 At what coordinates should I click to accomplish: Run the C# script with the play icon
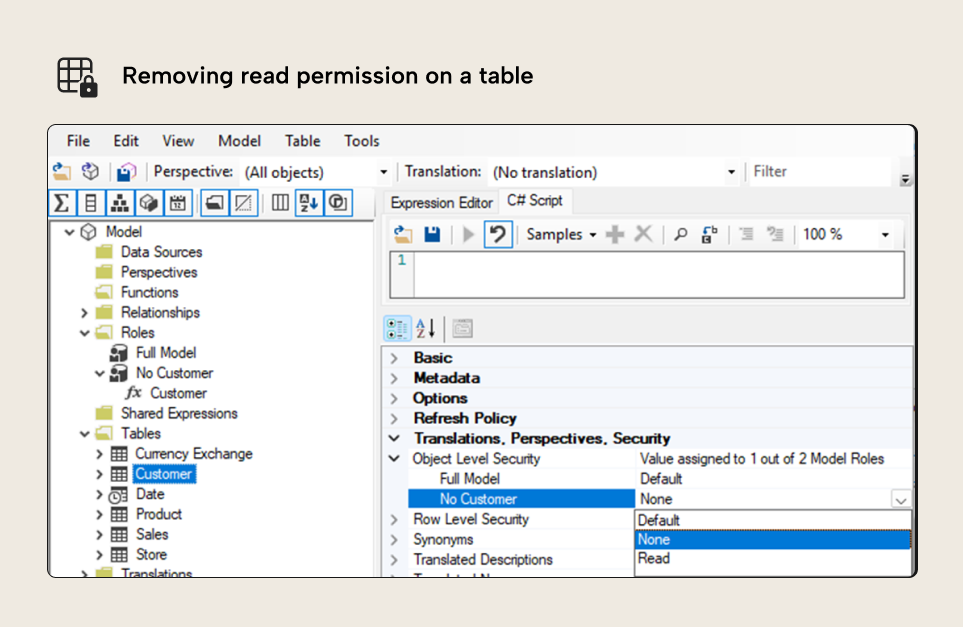(469, 233)
